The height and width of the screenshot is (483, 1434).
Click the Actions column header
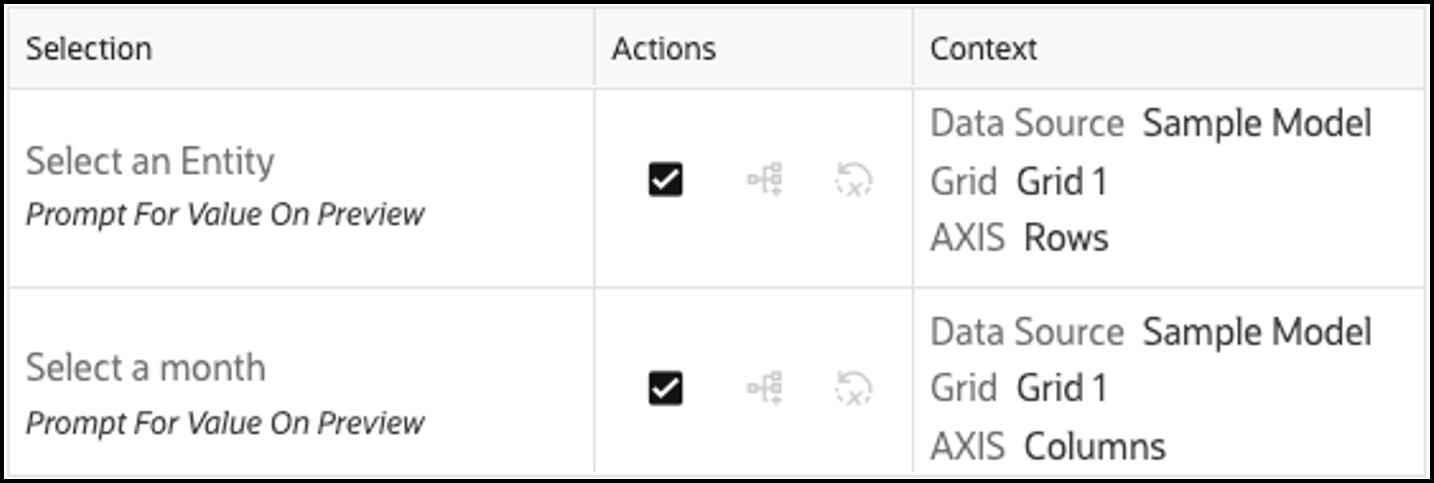(664, 49)
